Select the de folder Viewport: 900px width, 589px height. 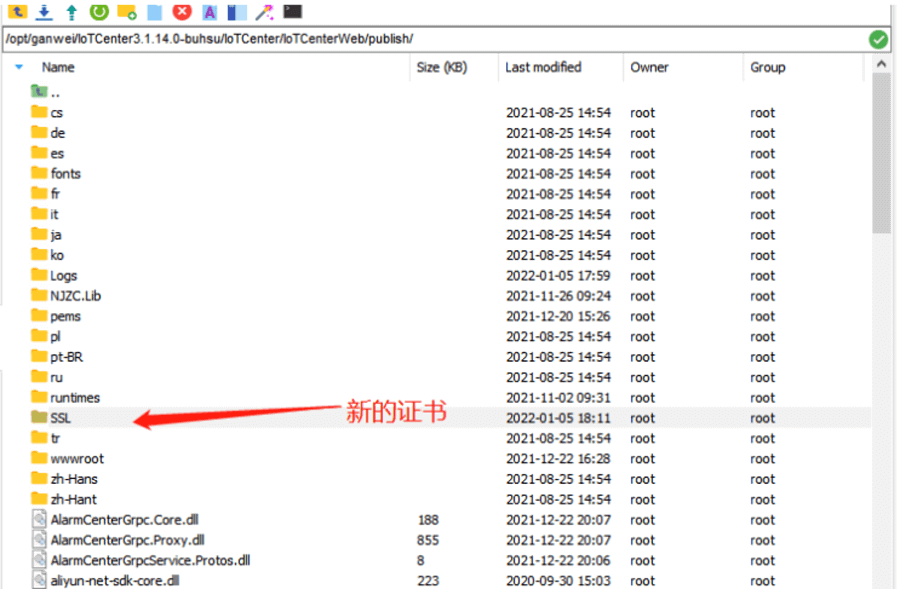(x=57, y=133)
